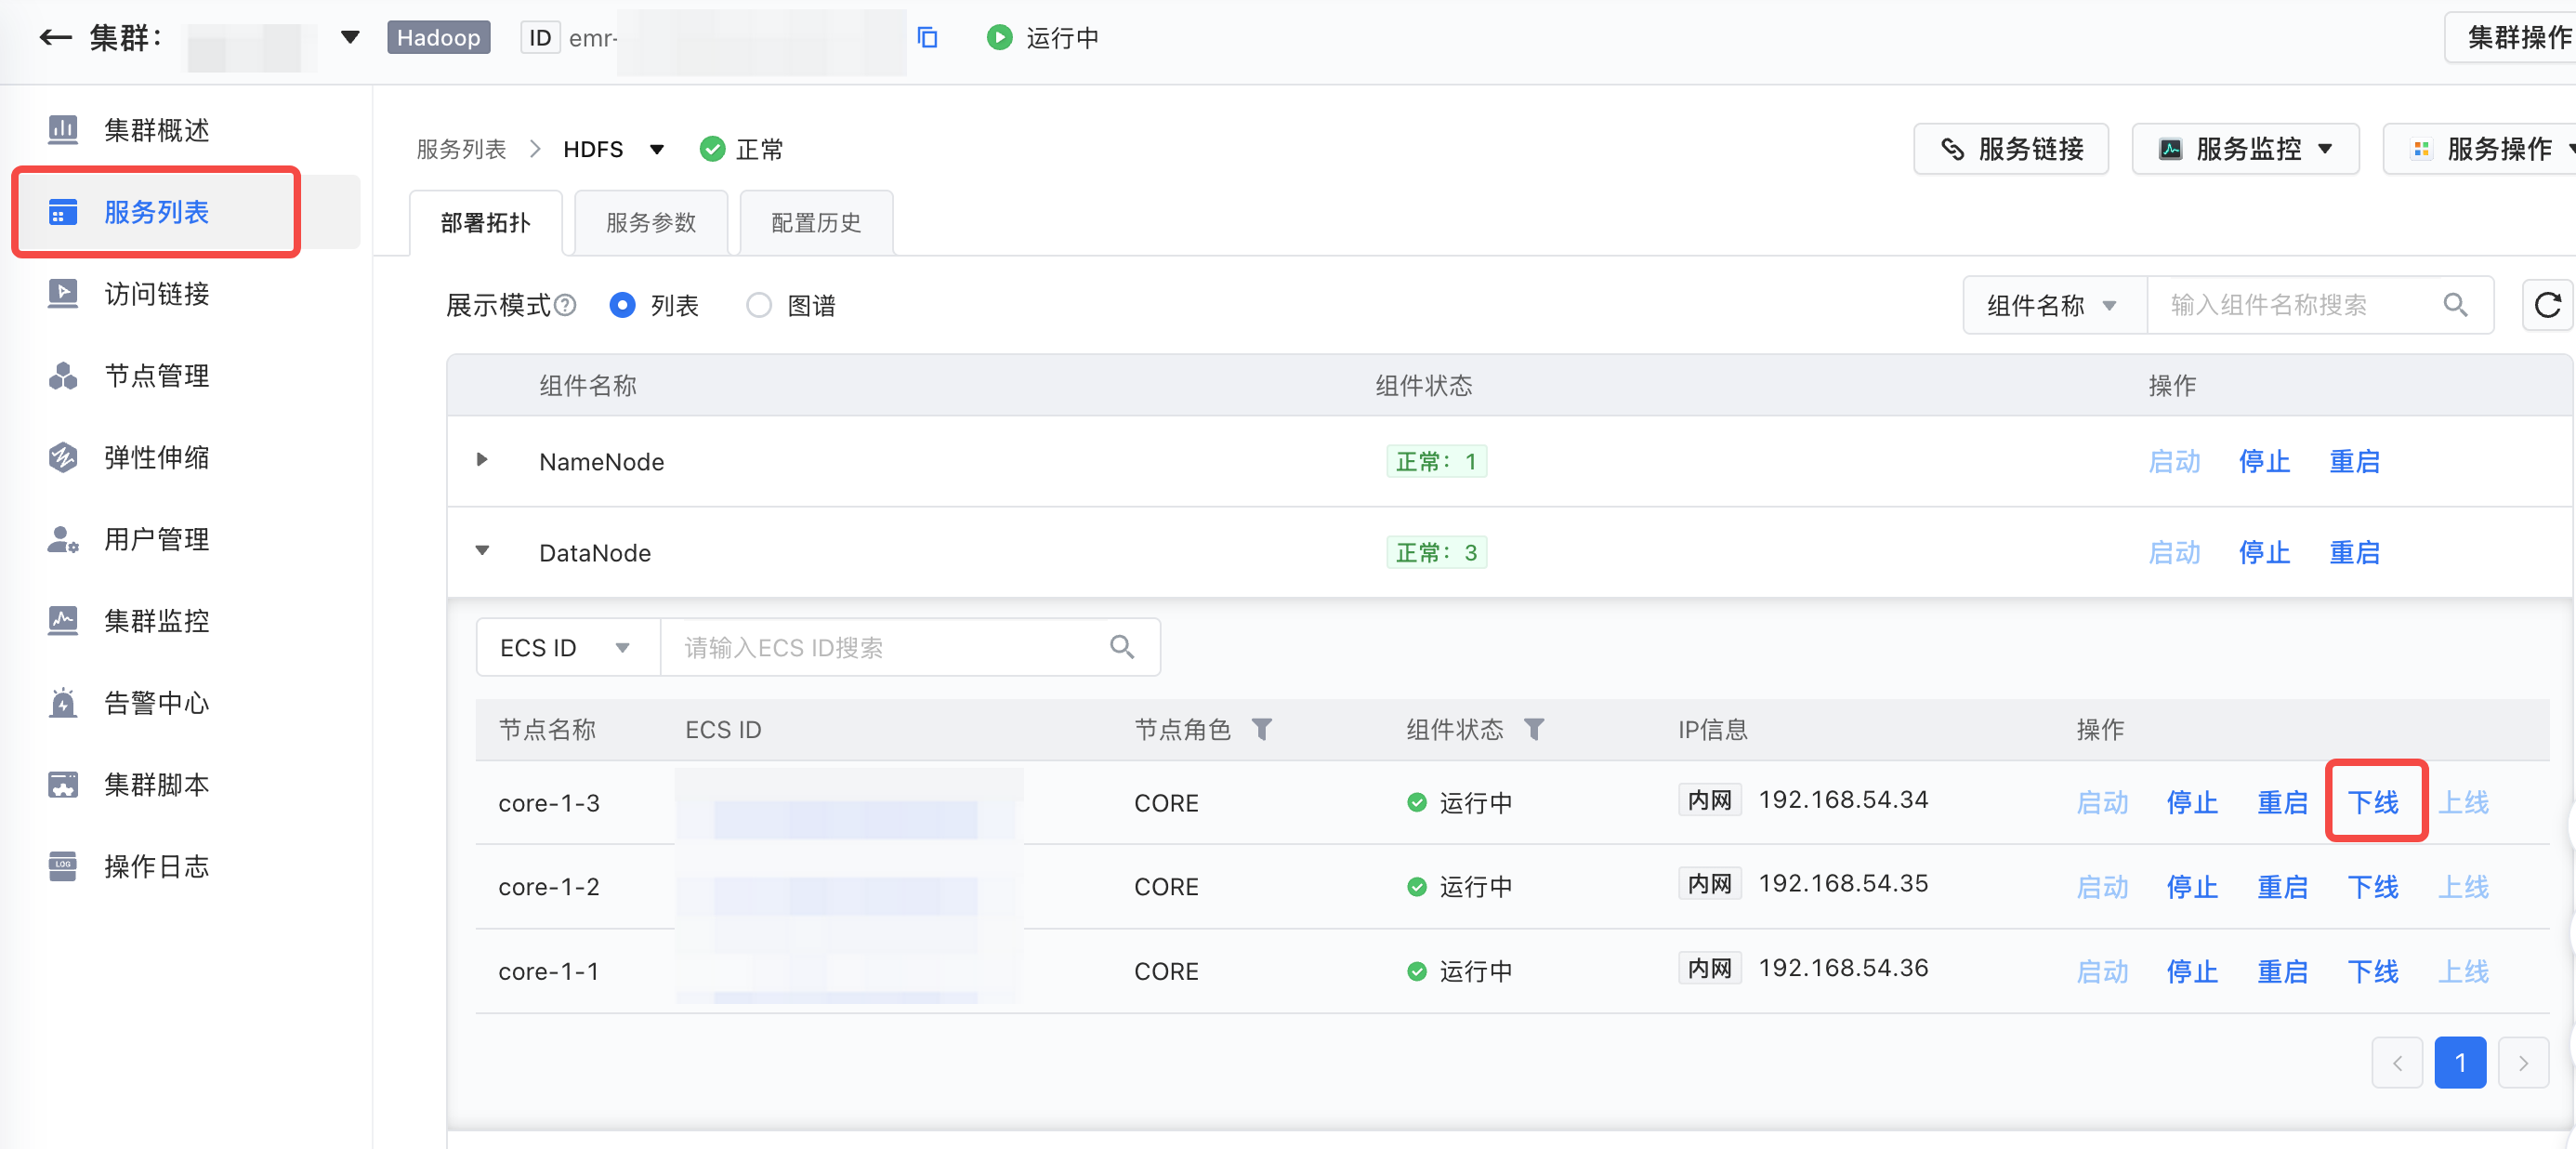The width and height of the screenshot is (2576, 1149).
Task: Click 下线 for node core-1-3
Action: [x=2373, y=803]
